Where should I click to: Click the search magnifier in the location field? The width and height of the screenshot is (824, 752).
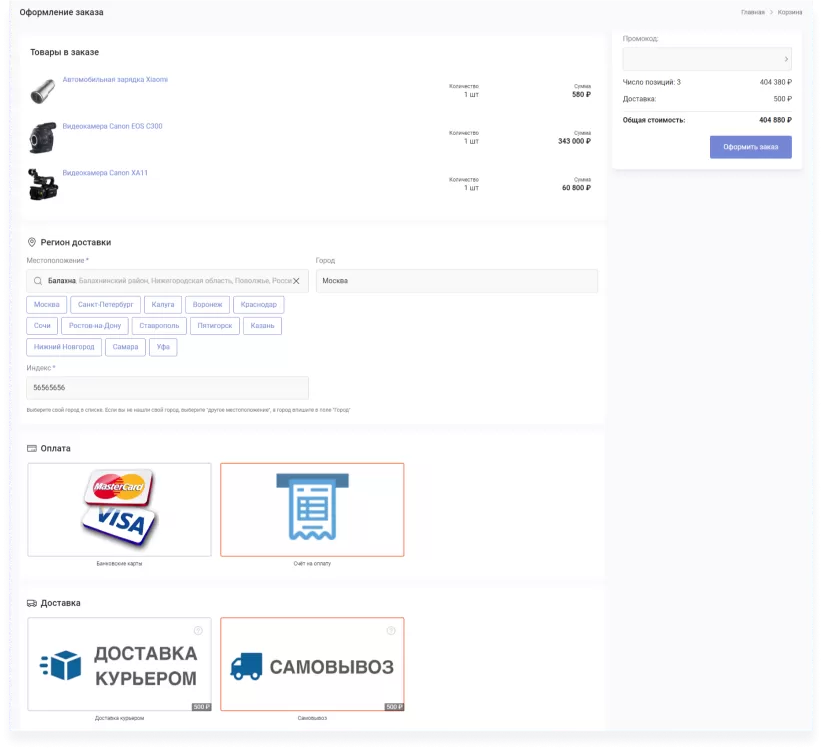[x=38, y=281]
